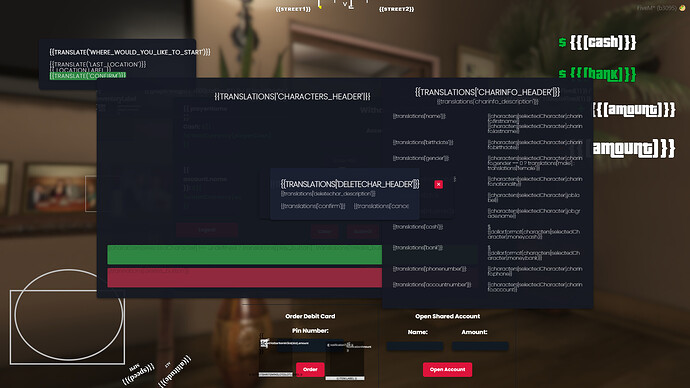Click the circular minimap outline

point(69,315)
